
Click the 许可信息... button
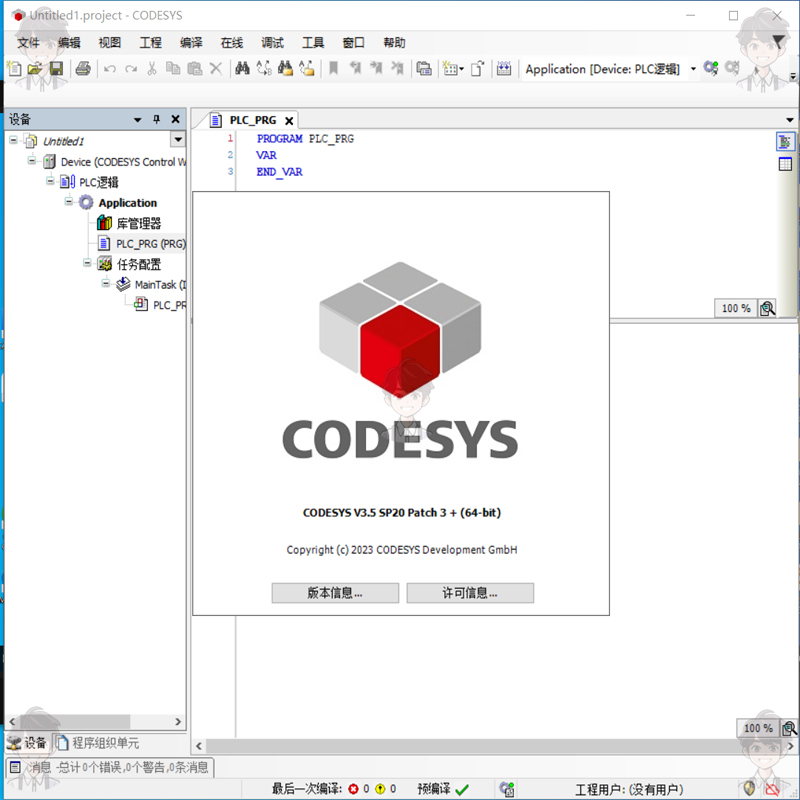[470, 593]
